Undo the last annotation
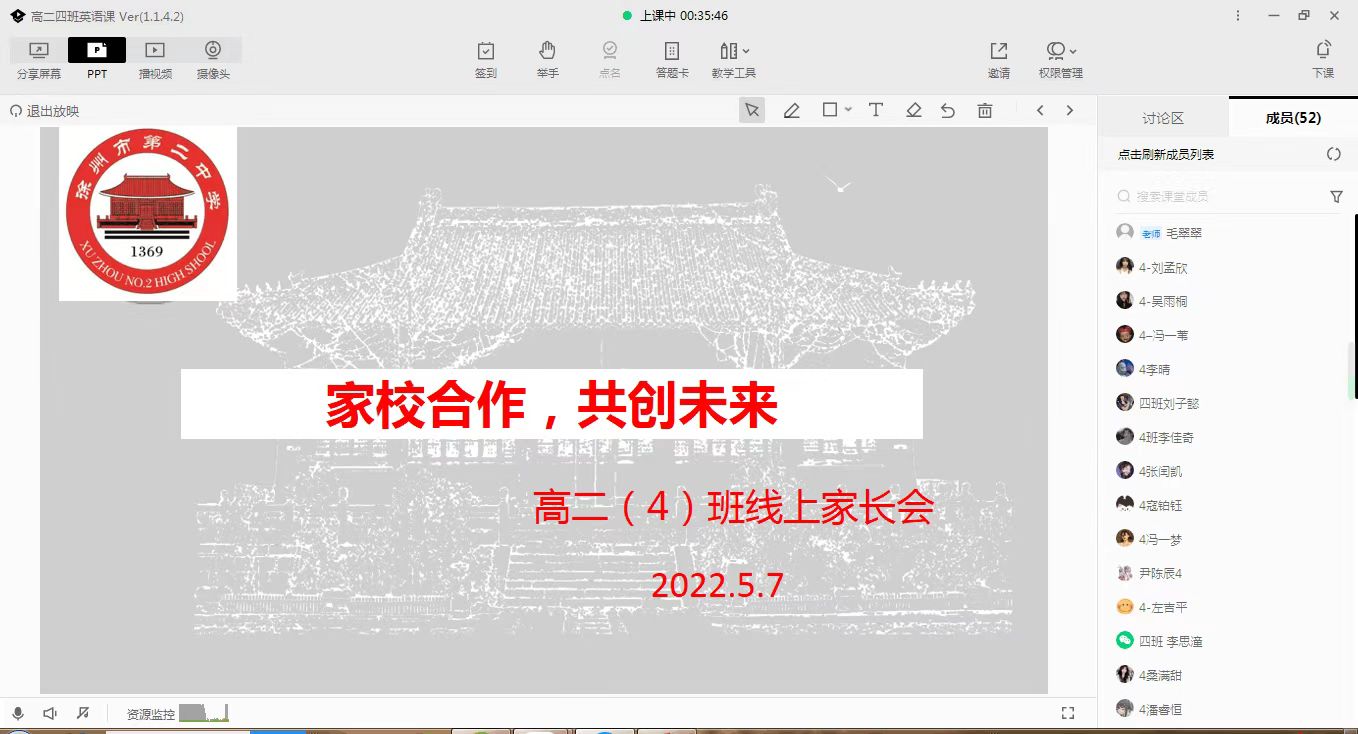1358x734 pixels. [948, 110]
